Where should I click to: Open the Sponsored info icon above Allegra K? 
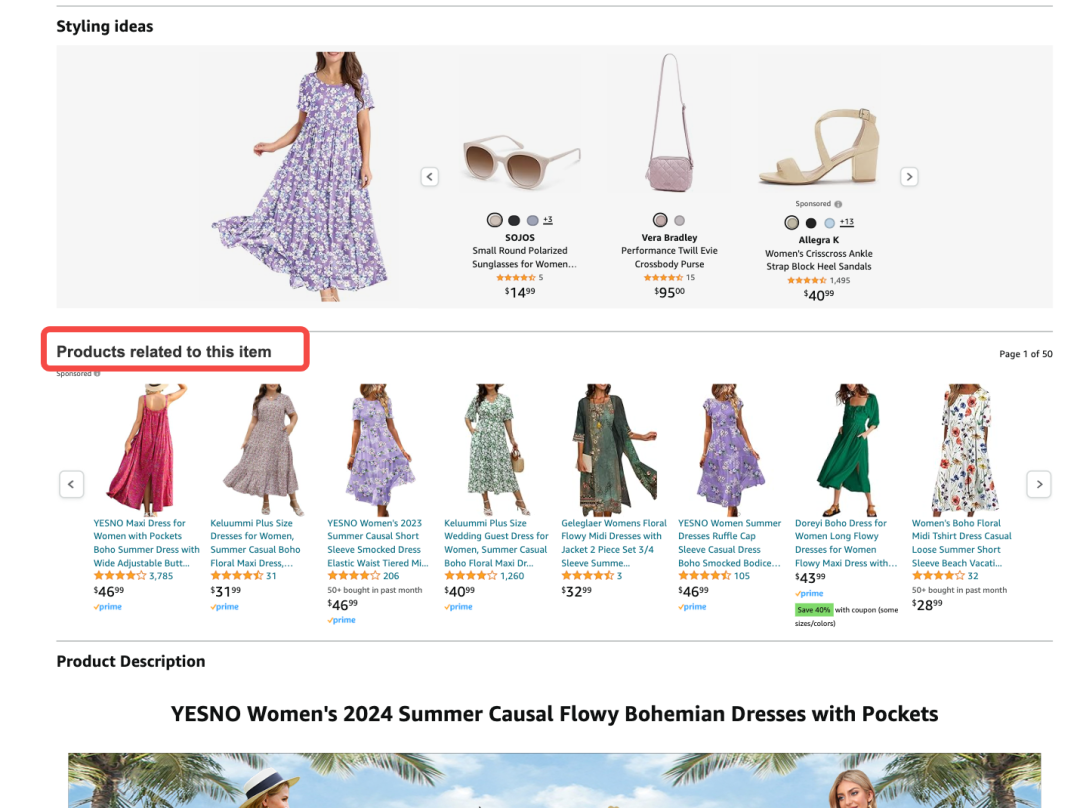point(838,204)
